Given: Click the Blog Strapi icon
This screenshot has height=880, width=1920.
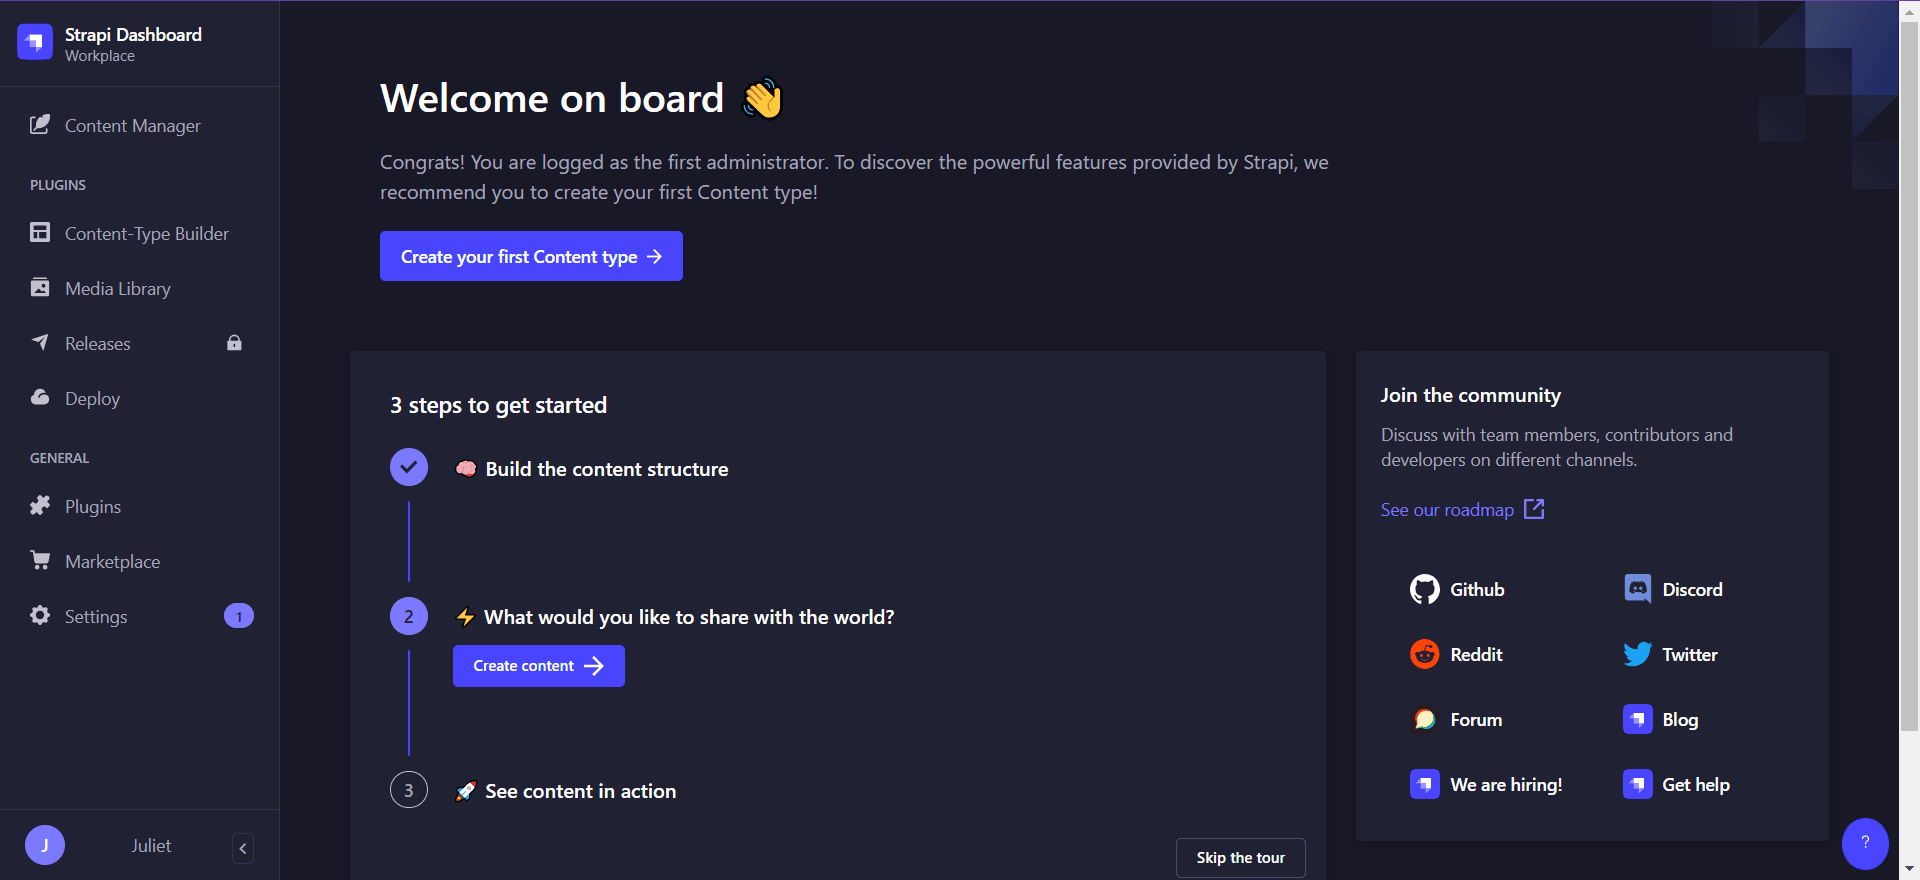Looking at the screenshot, I should coord(1638,719).
